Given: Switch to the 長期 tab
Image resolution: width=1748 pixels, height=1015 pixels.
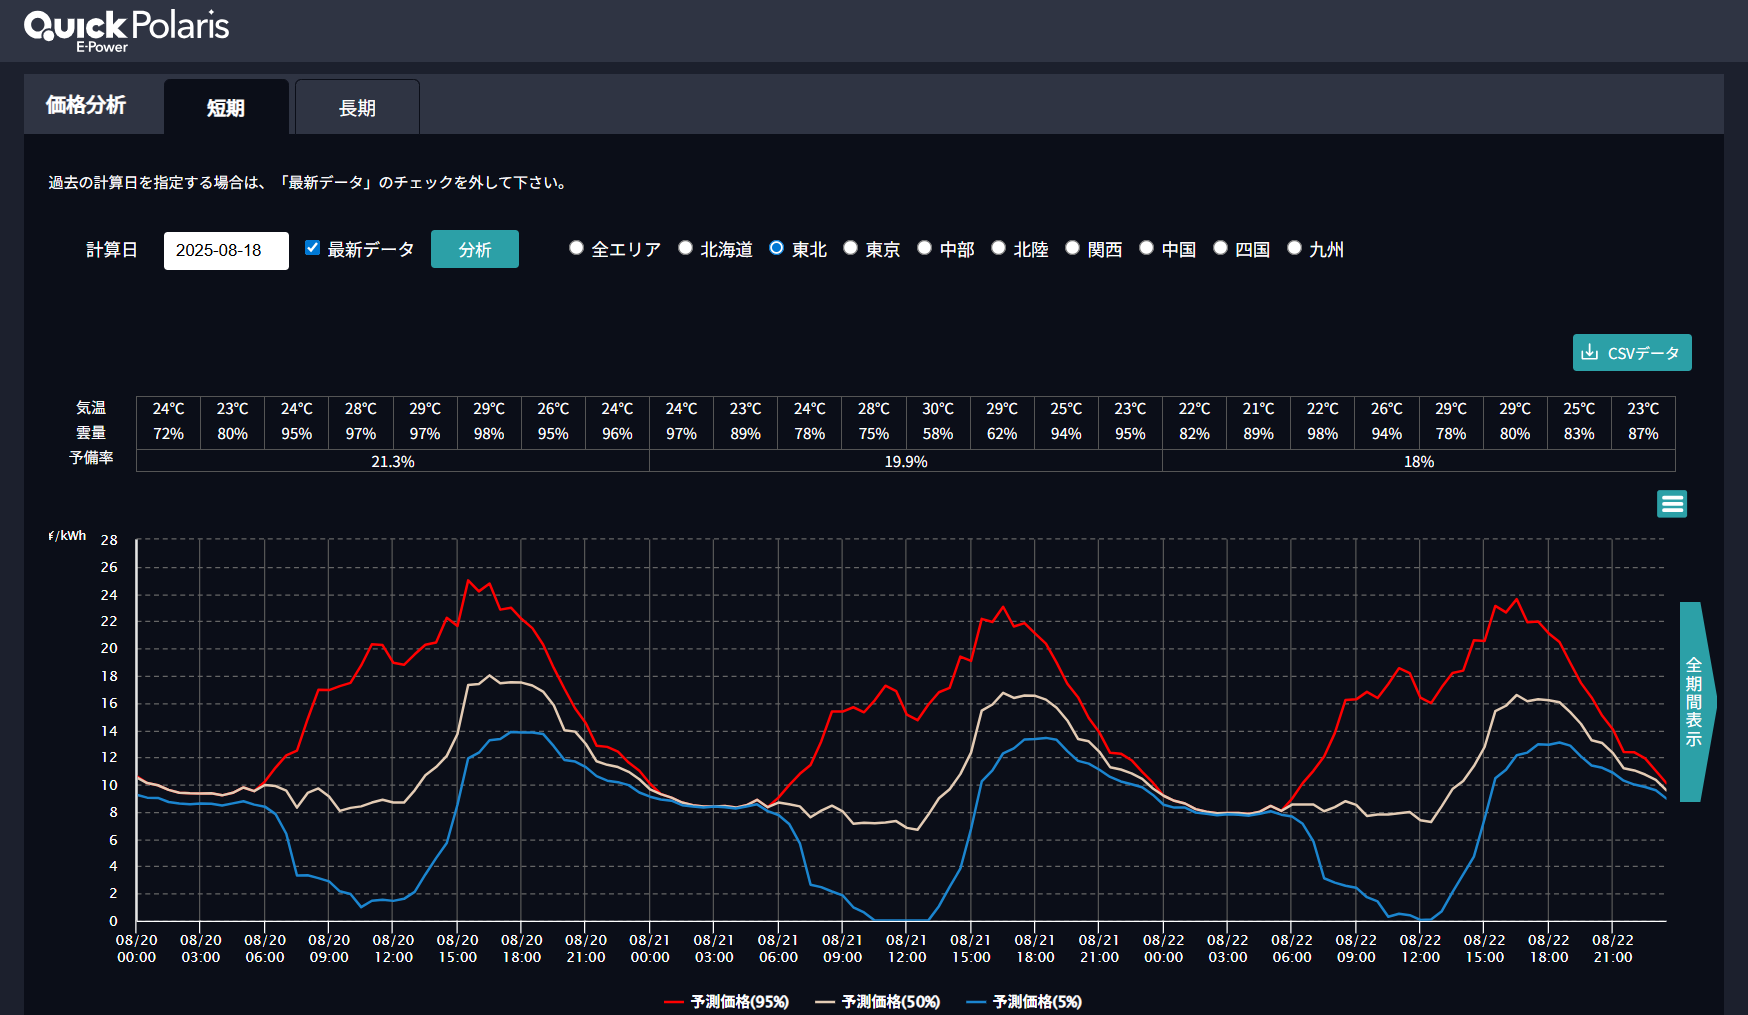Looking at the screenshot, I should pos(357,108).
